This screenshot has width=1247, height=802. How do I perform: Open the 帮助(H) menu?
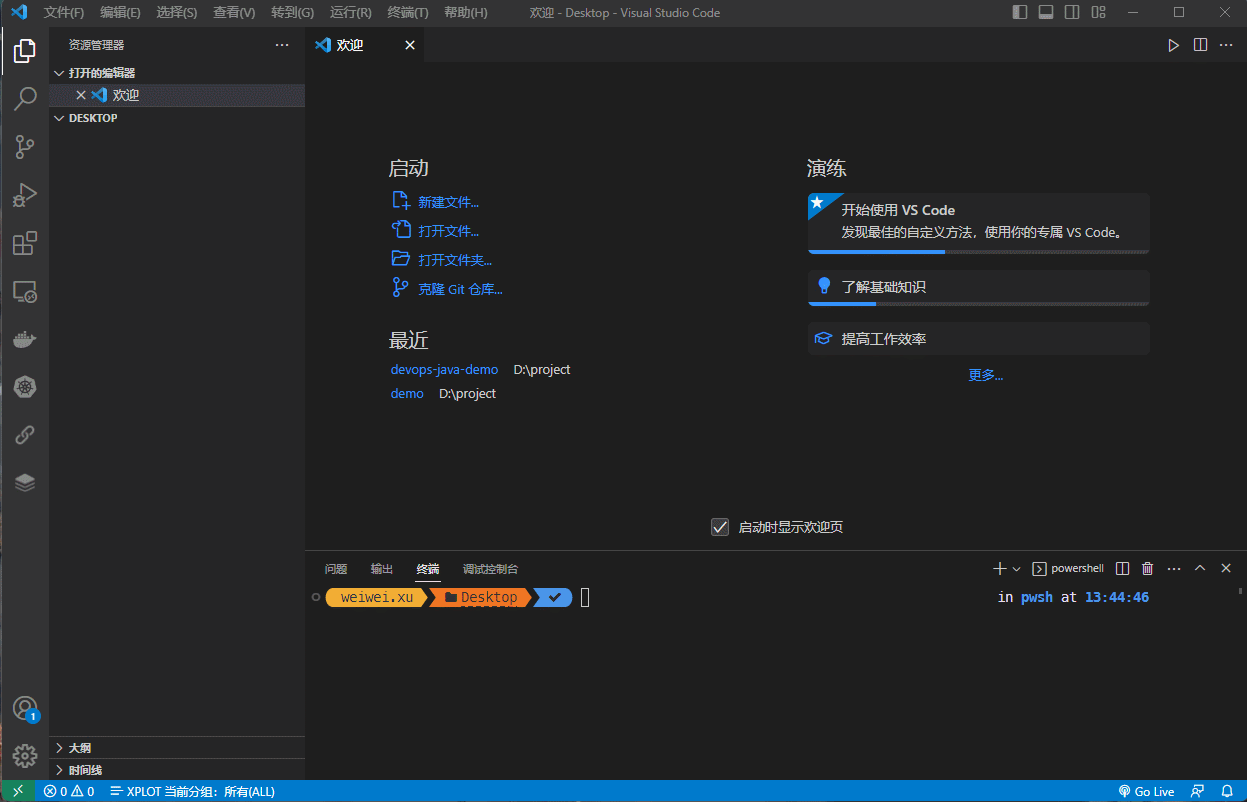(466, 13)
